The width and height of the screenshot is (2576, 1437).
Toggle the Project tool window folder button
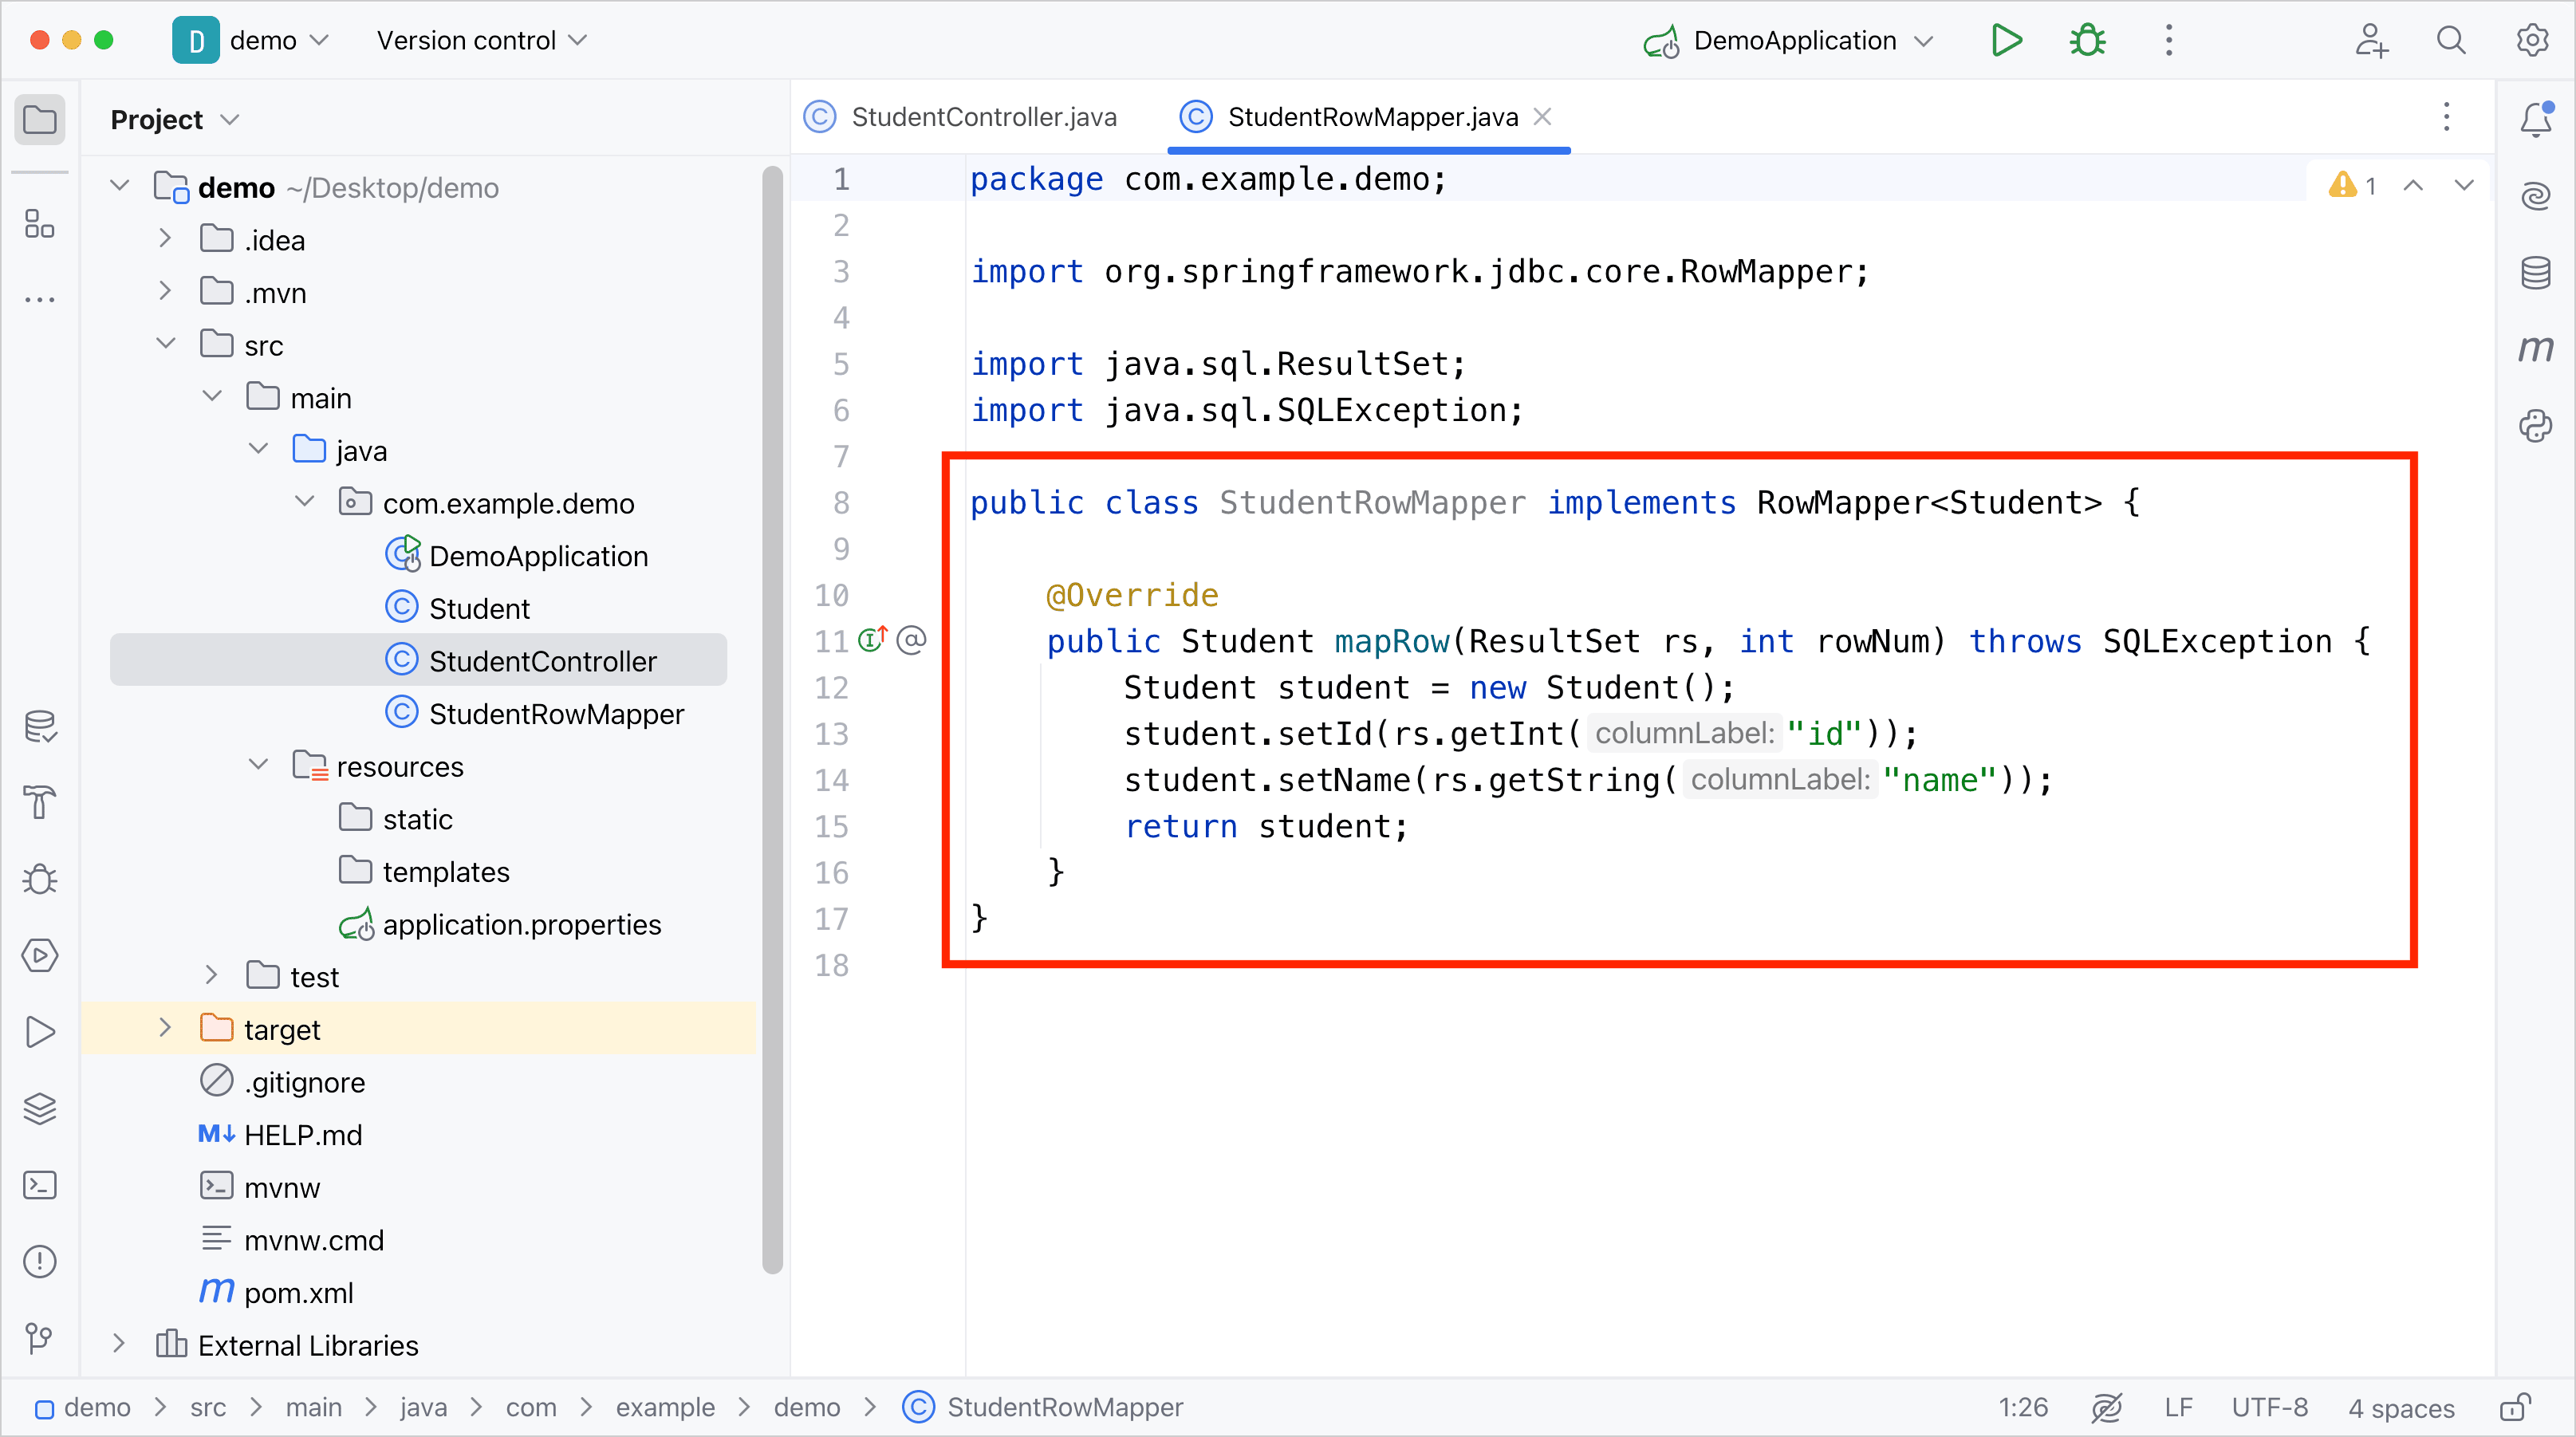click(x=39, y=119)
